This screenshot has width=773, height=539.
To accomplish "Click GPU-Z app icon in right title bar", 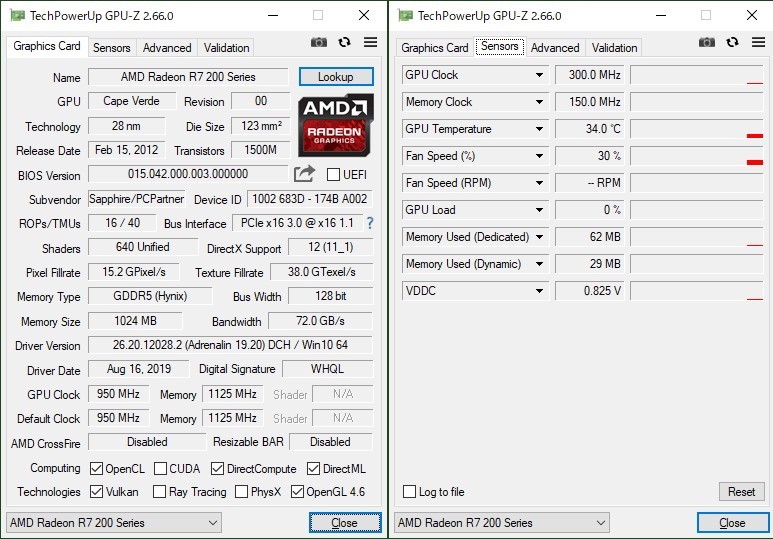I will pyautogui.click(x=406, y=15).
